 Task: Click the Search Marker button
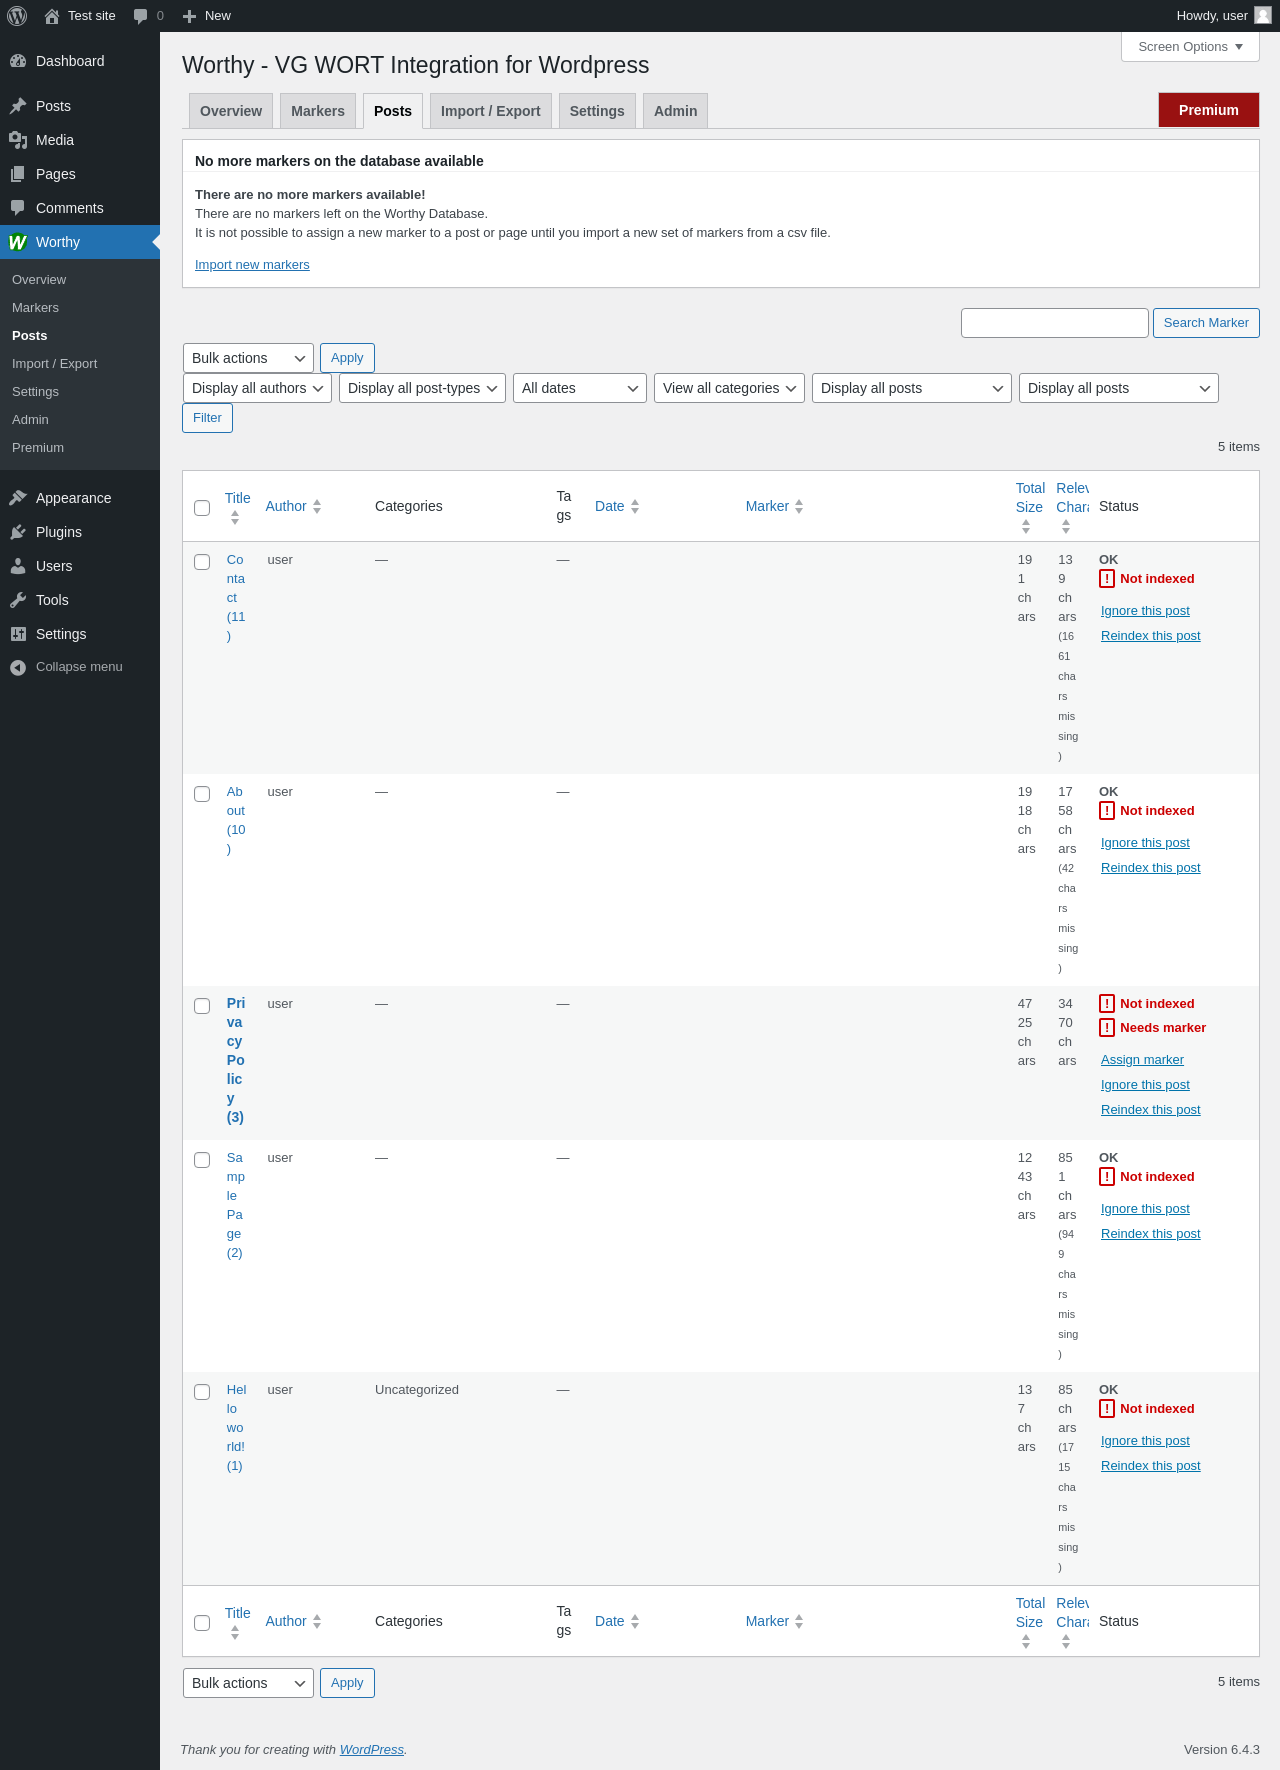pyautogui.click(x=1206, y=323)
